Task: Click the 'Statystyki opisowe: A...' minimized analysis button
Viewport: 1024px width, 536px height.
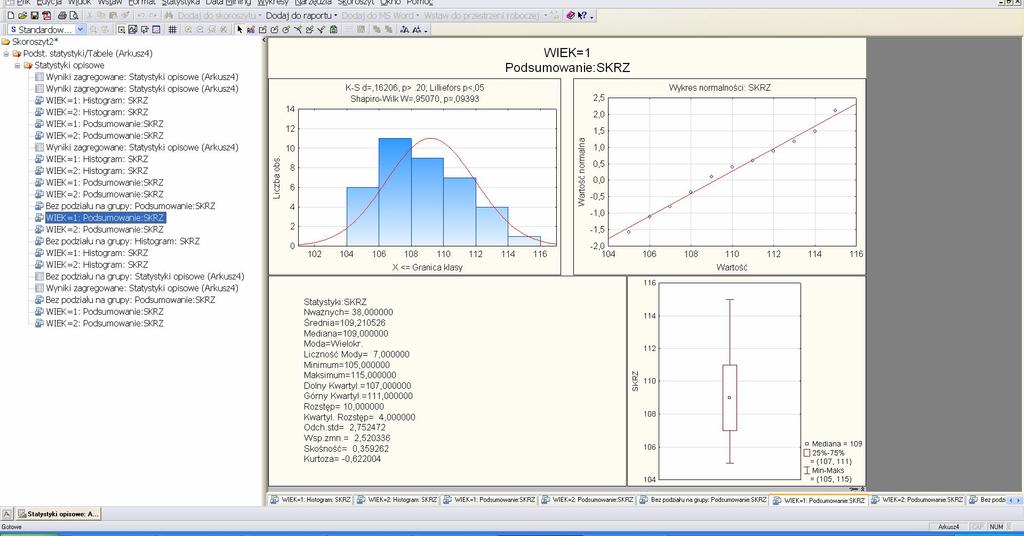Action: 57,514
